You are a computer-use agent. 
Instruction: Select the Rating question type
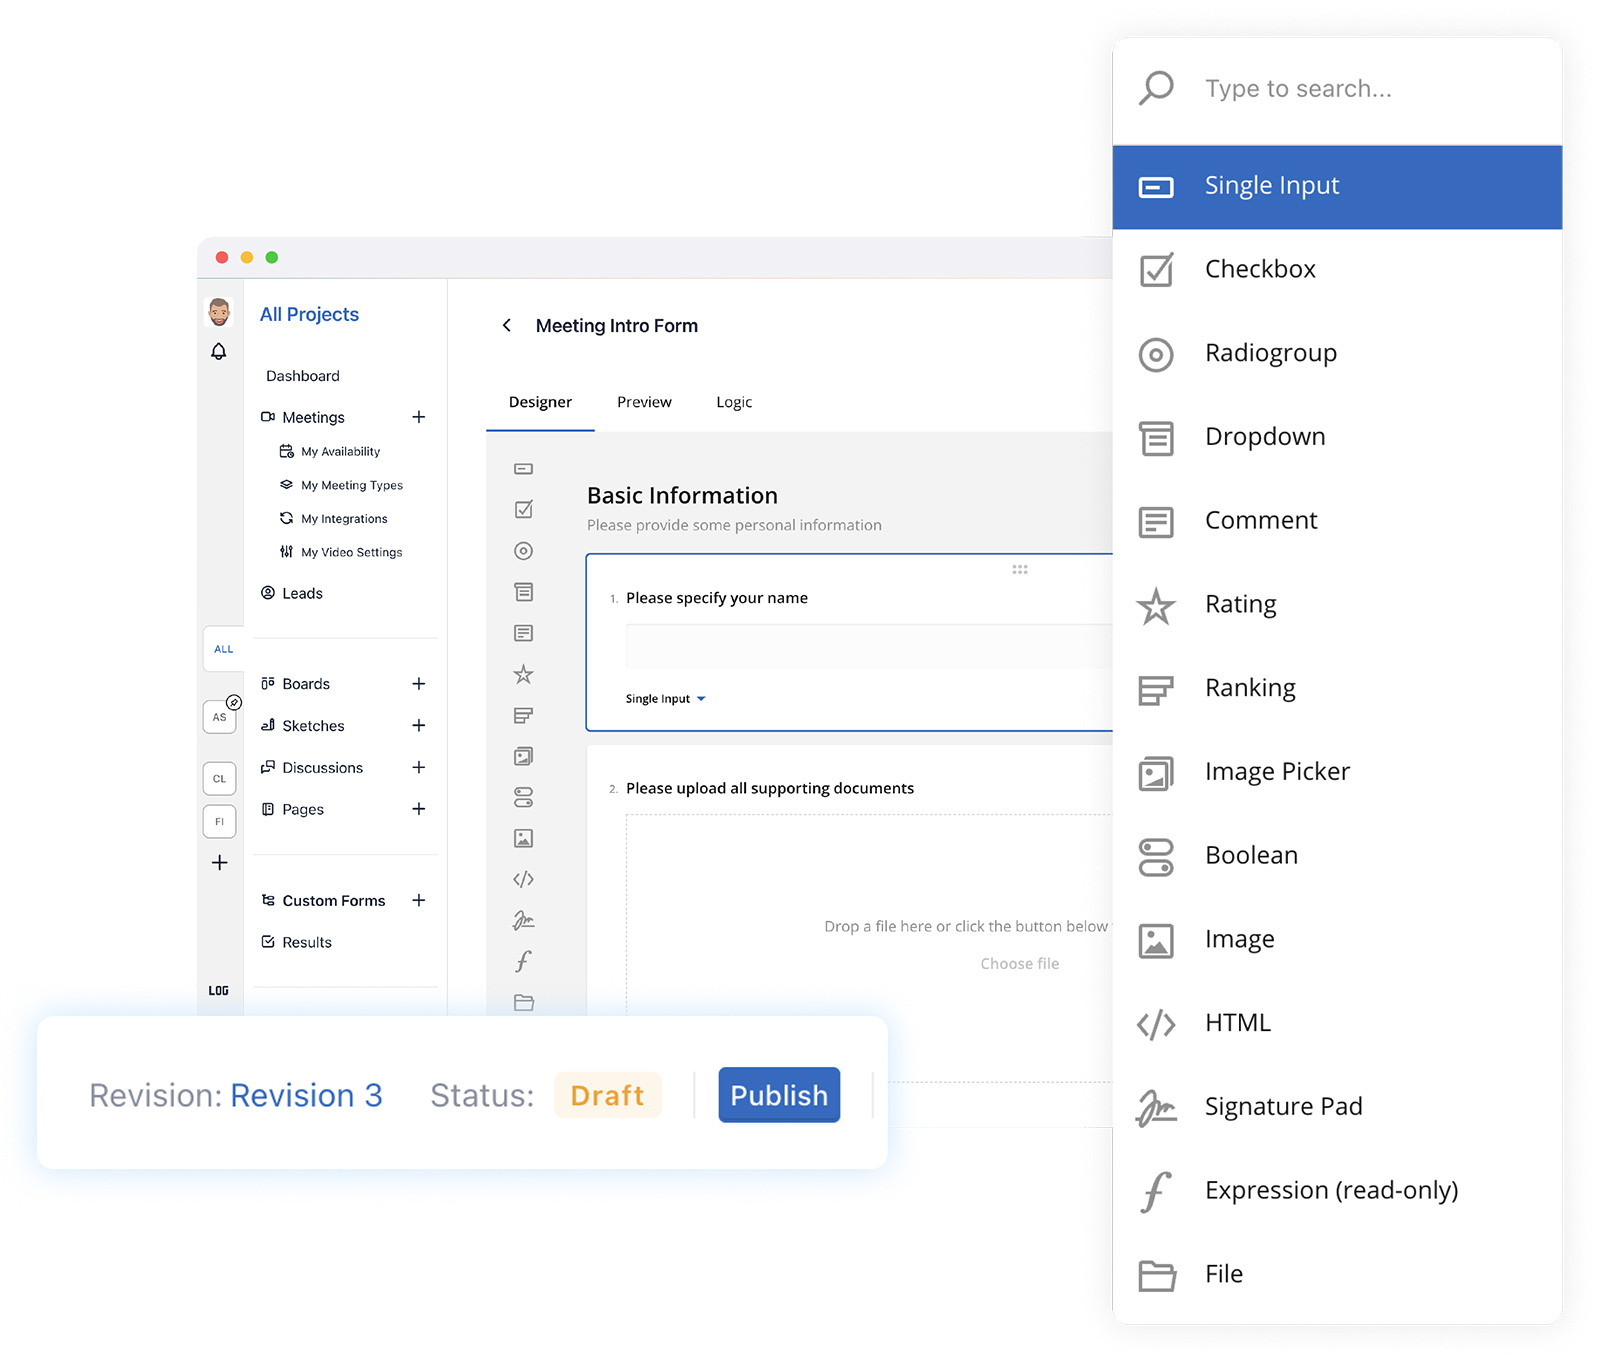tap(1337, 605)
